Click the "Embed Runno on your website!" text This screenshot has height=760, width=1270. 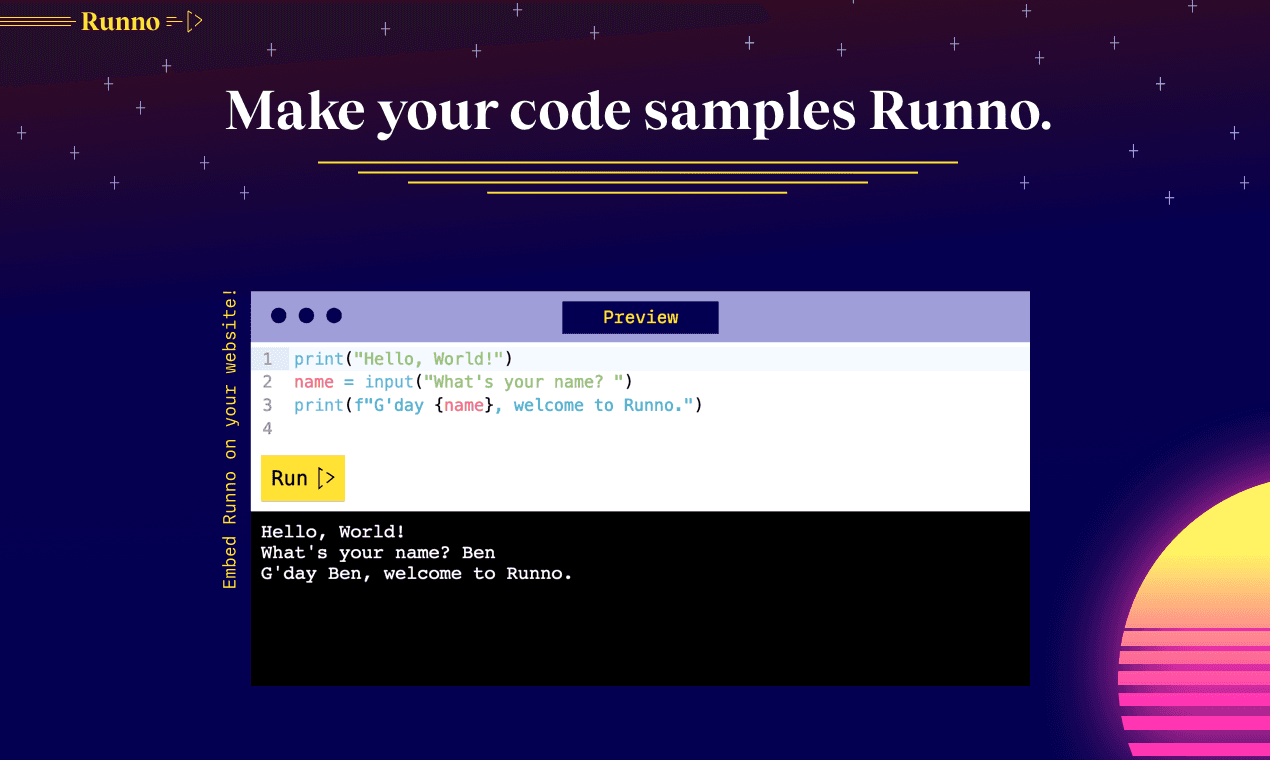(230, 439)
